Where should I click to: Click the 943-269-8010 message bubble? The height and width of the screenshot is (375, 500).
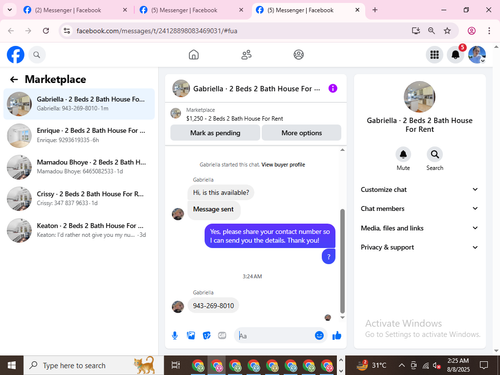coord(213,305)
